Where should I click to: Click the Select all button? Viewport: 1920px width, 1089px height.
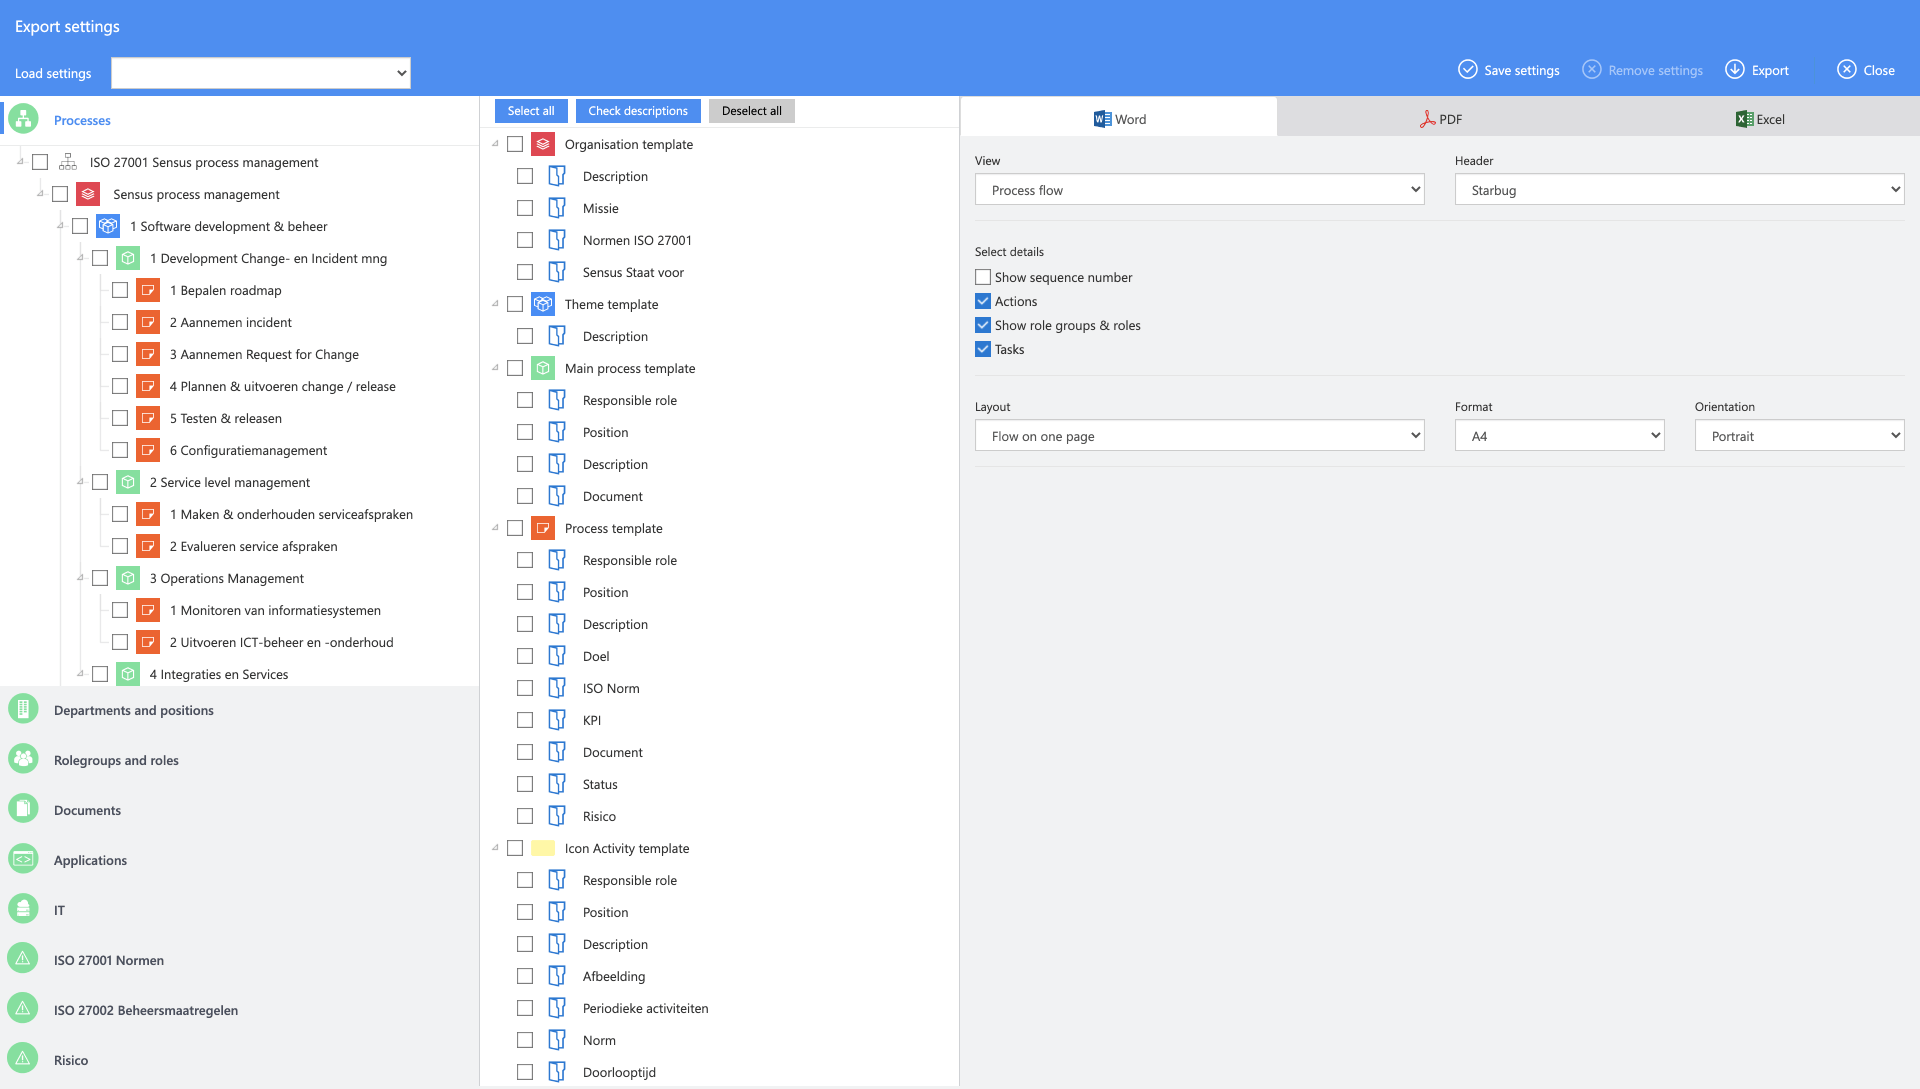coord(531,111)
